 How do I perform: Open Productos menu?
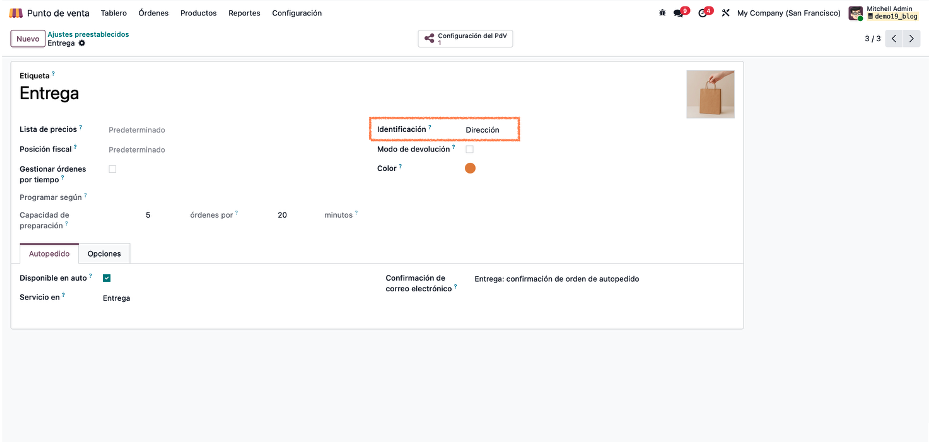point(199,13)
